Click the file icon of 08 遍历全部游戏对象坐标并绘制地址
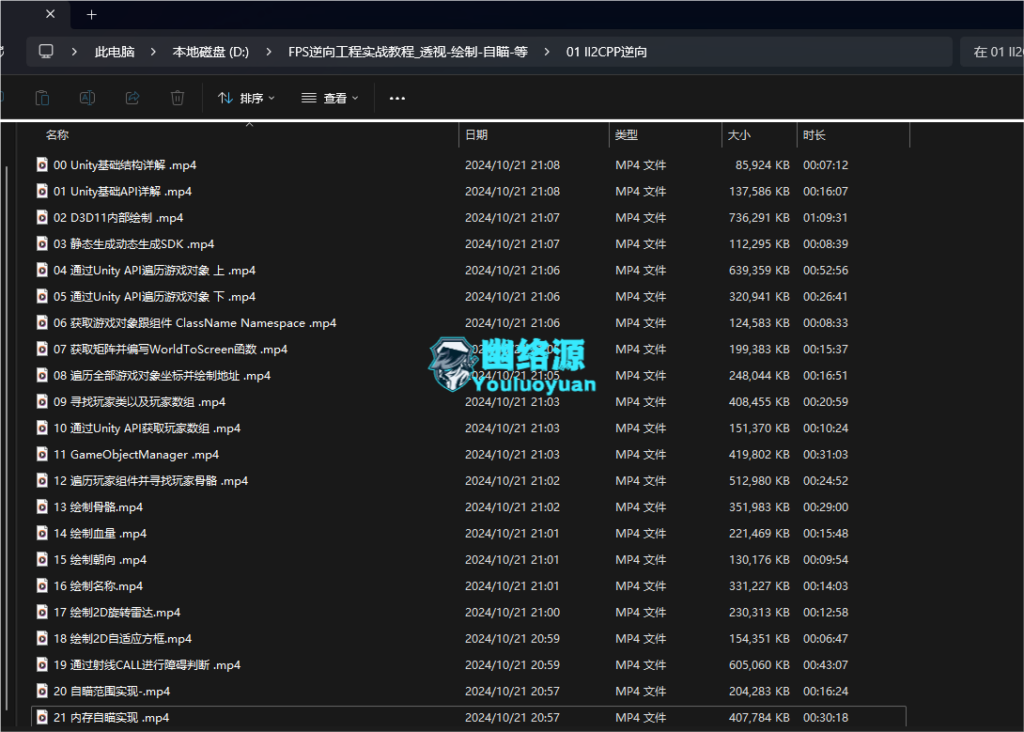The width and height of the screenshot is (1024, 732). 42,375
